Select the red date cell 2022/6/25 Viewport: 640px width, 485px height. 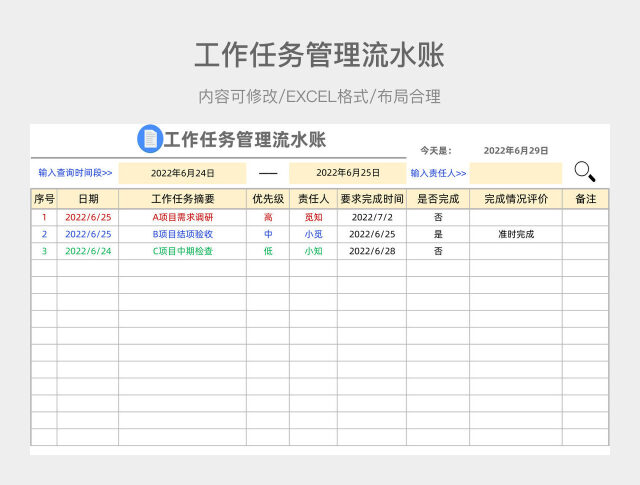click(x=88, y=217)
